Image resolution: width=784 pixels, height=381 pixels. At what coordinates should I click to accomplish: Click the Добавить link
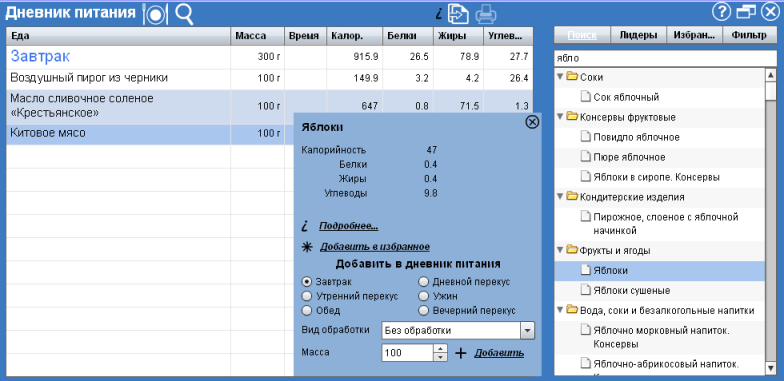click(499, 354)
